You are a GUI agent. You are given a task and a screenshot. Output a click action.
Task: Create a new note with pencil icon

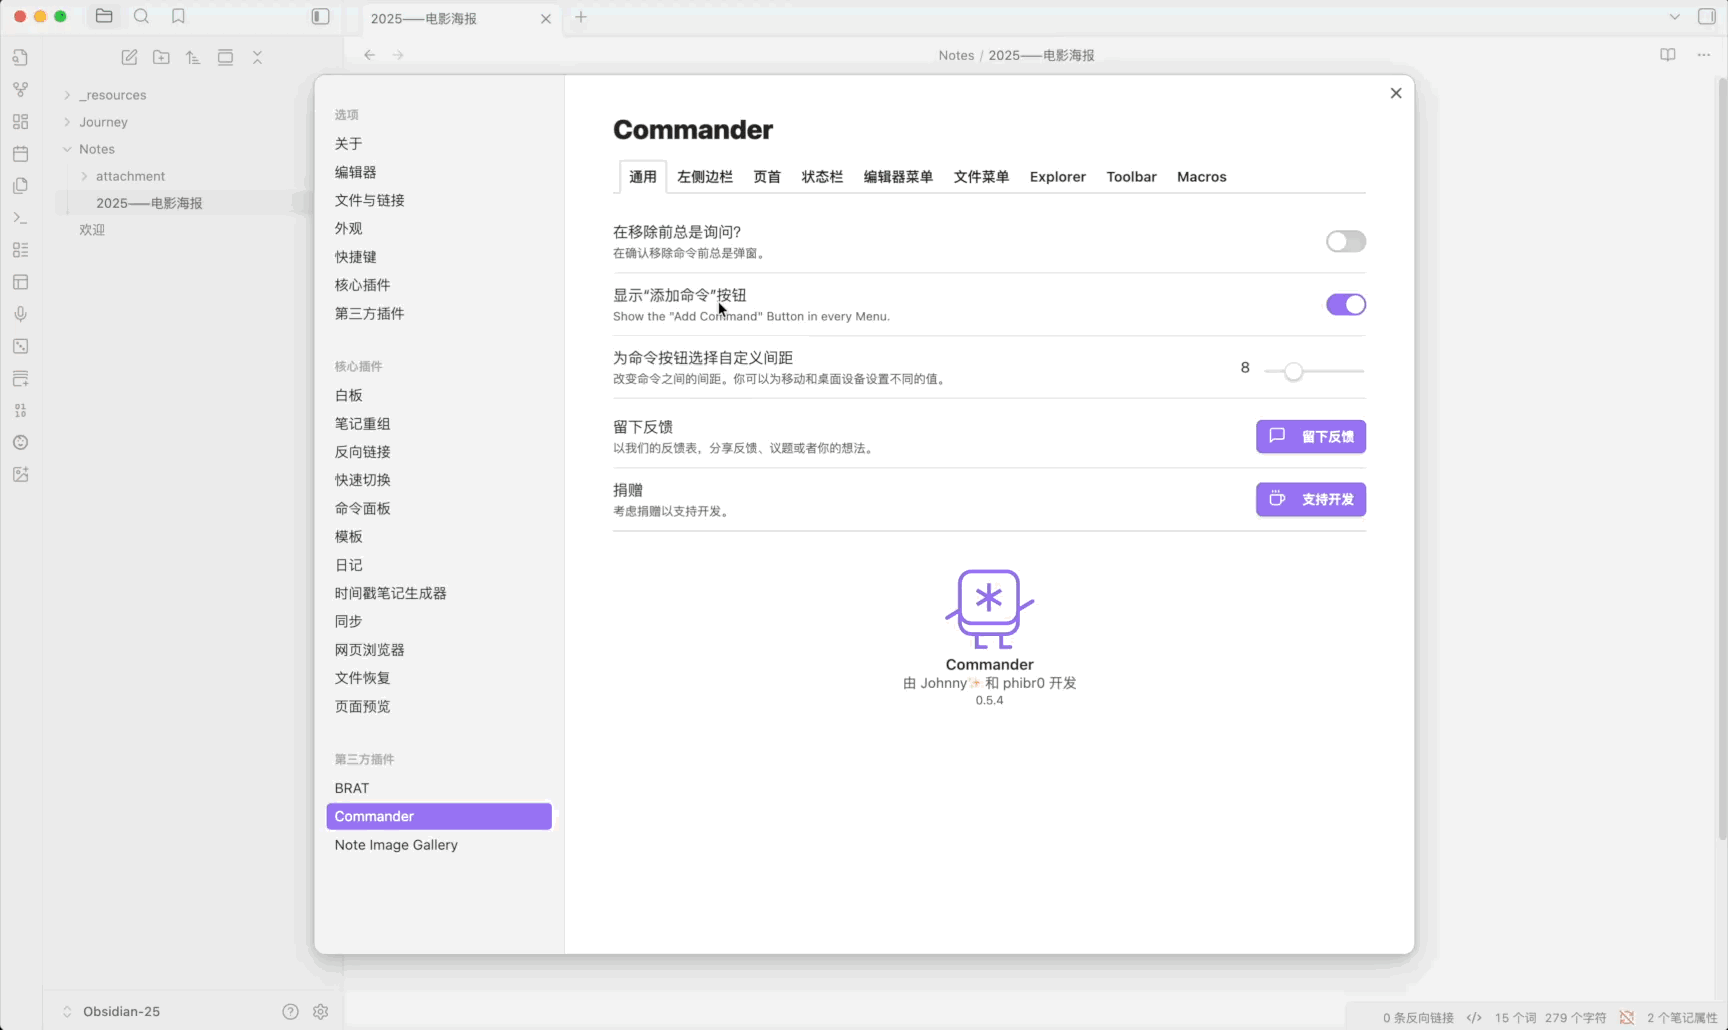129,57
